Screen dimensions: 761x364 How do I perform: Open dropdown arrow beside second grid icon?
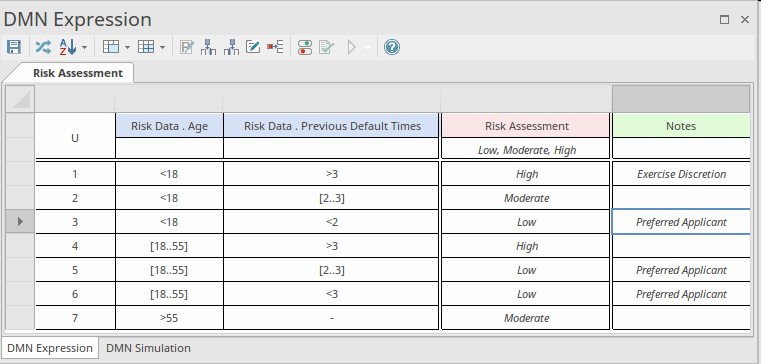(162, 47)
